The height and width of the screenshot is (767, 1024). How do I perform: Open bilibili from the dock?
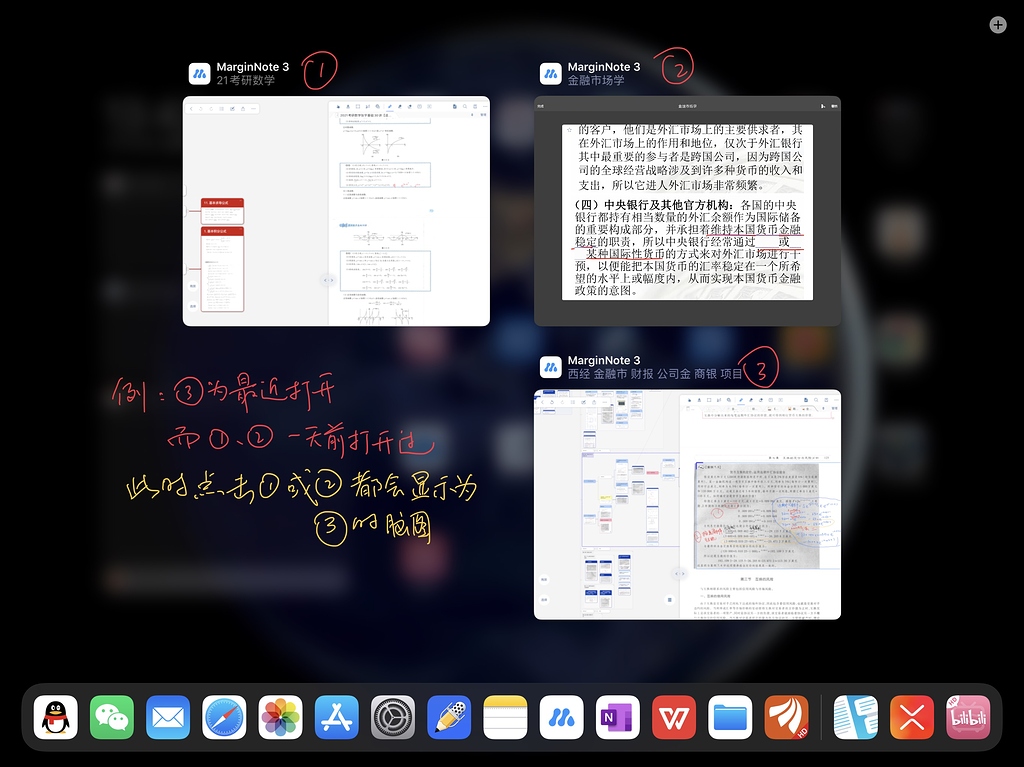tap(967, 717)
